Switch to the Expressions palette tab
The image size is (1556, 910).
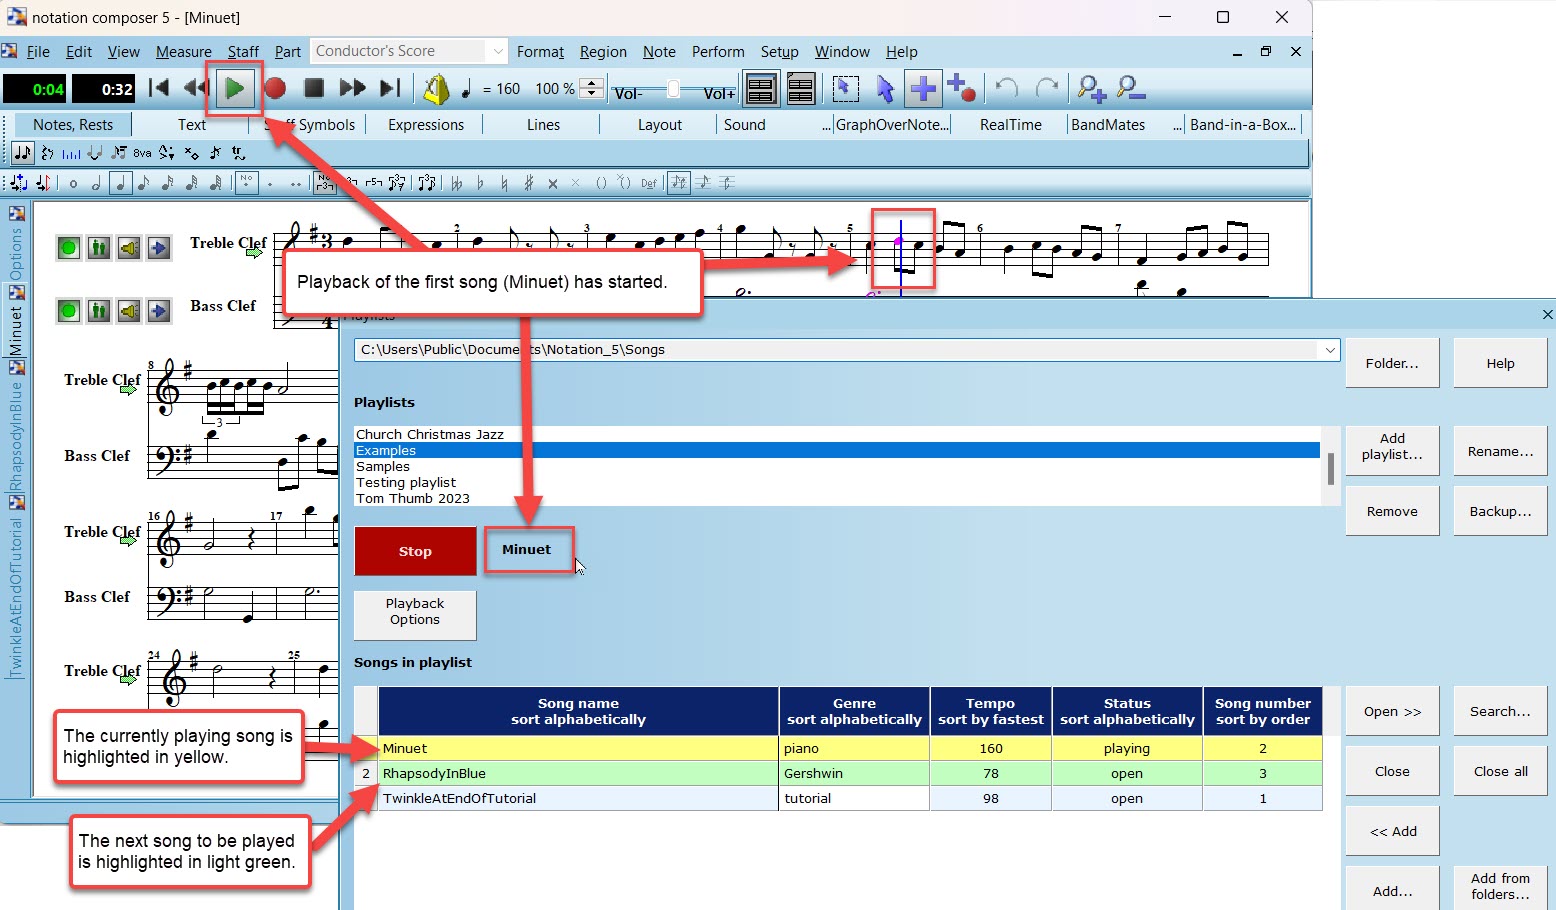[426, 125]
